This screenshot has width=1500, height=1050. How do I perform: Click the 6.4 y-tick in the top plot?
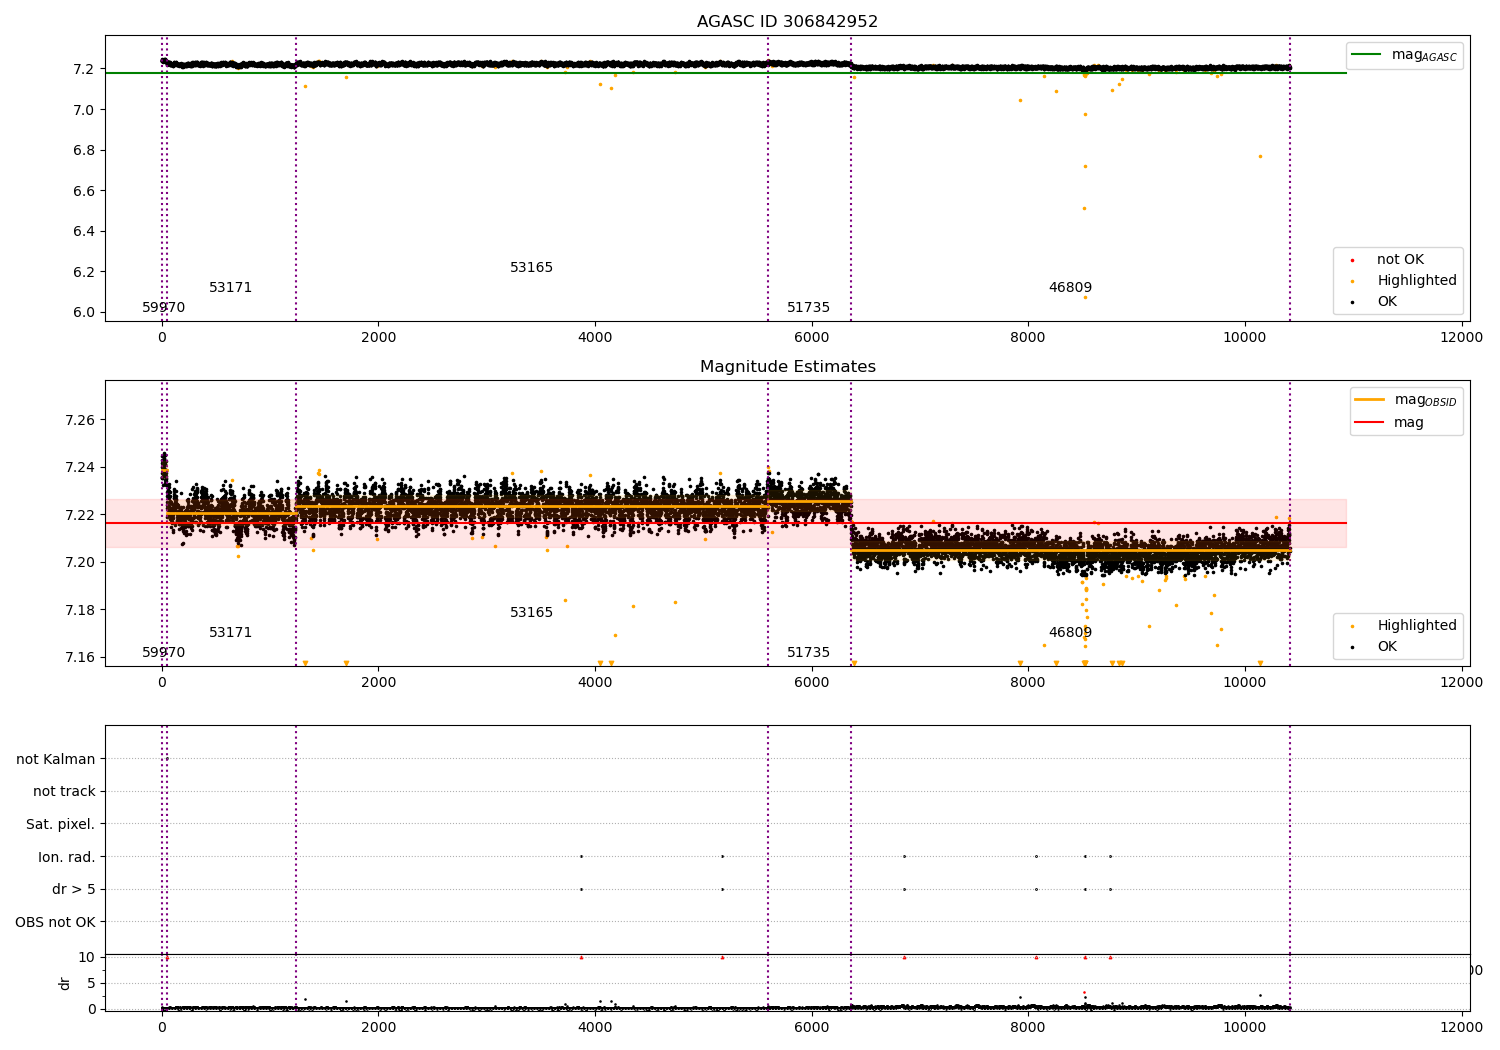click(x=84, y=231)
